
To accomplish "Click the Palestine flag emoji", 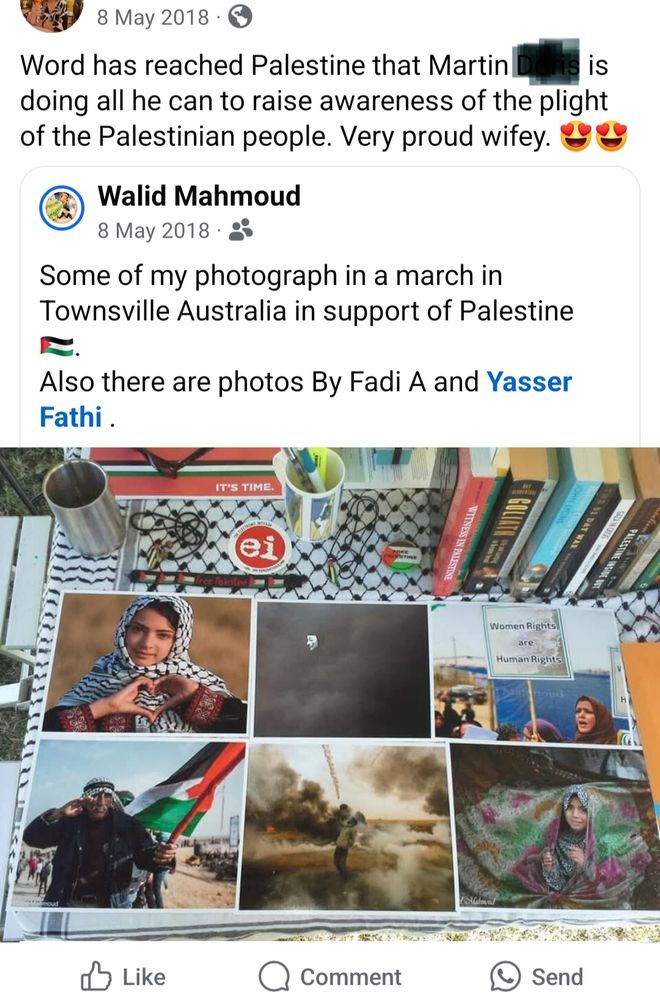I will click(x=57, y=346).
